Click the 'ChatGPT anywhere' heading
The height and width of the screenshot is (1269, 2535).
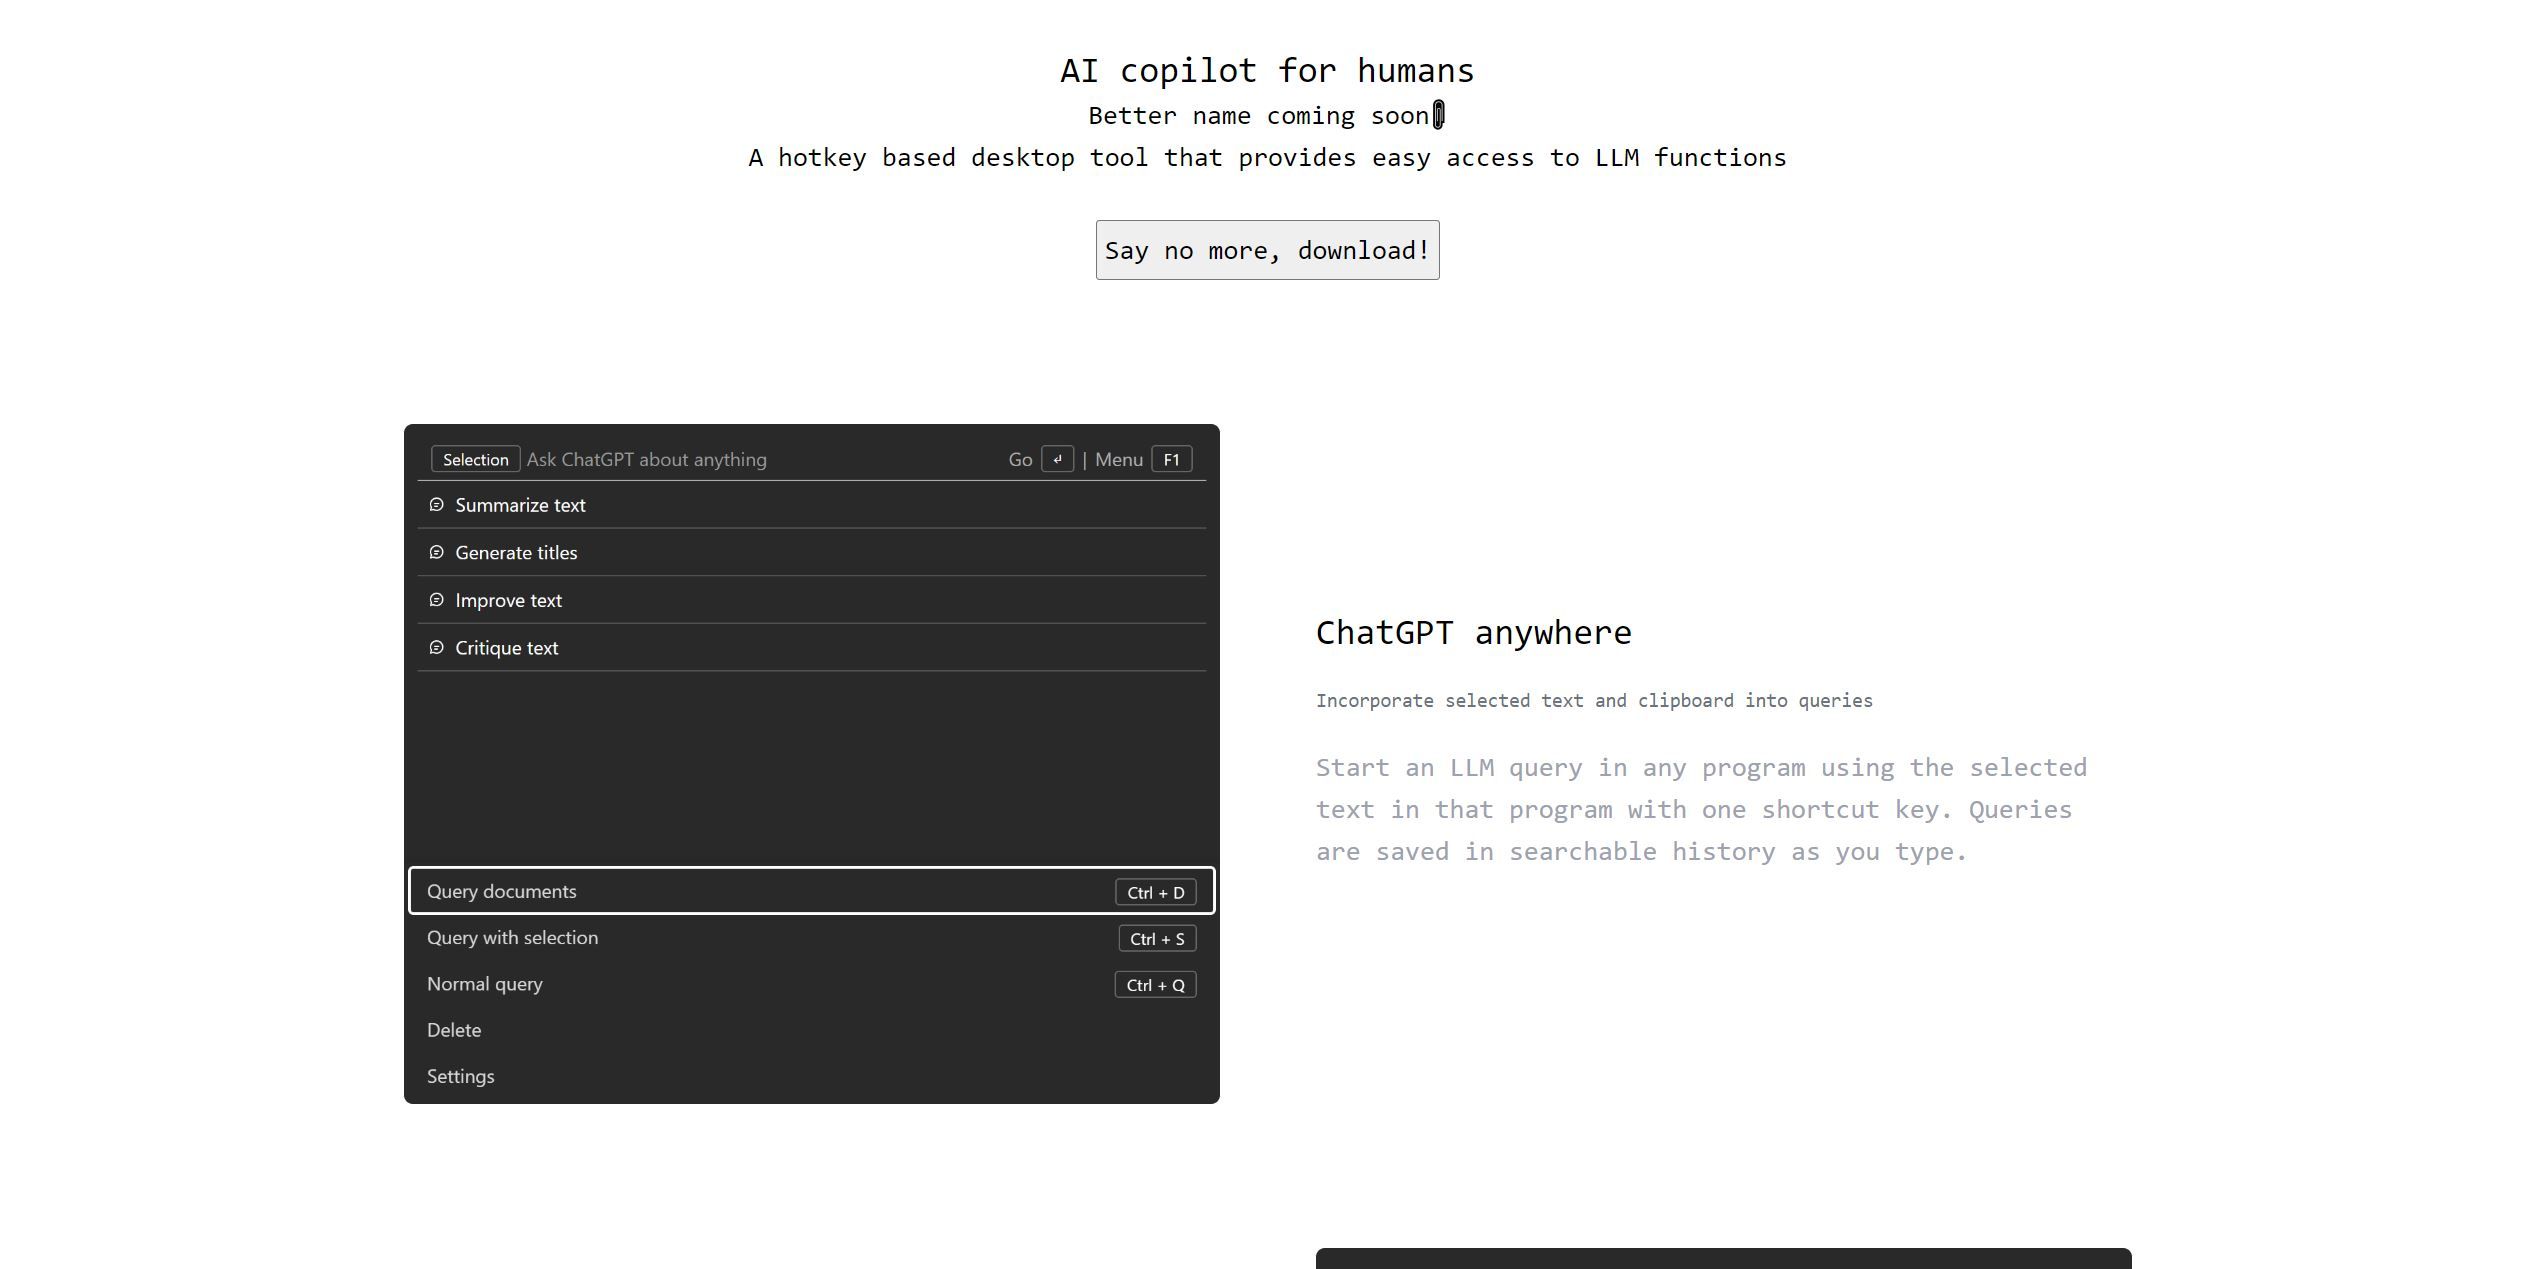point(1473,633)
